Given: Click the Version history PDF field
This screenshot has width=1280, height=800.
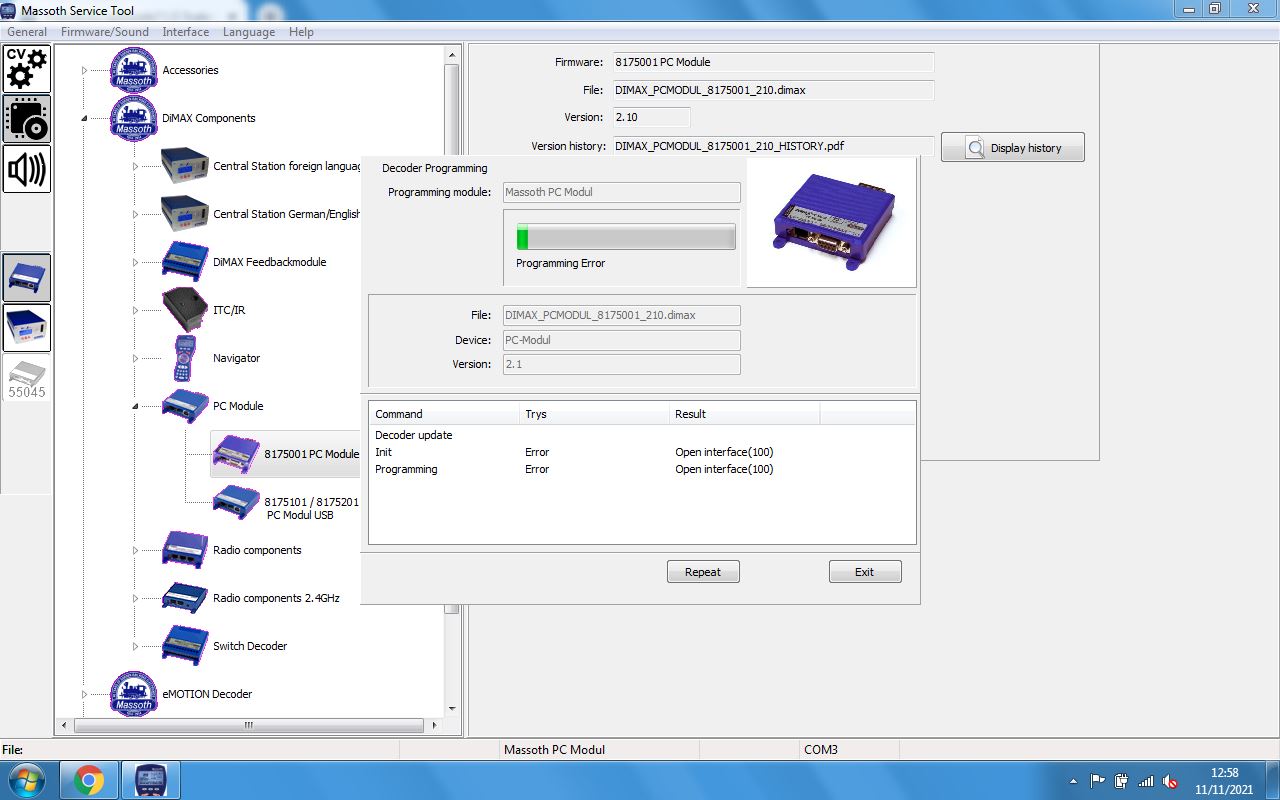Looking at the screenshot, I should pyautogui.click(x=773, y=146).
